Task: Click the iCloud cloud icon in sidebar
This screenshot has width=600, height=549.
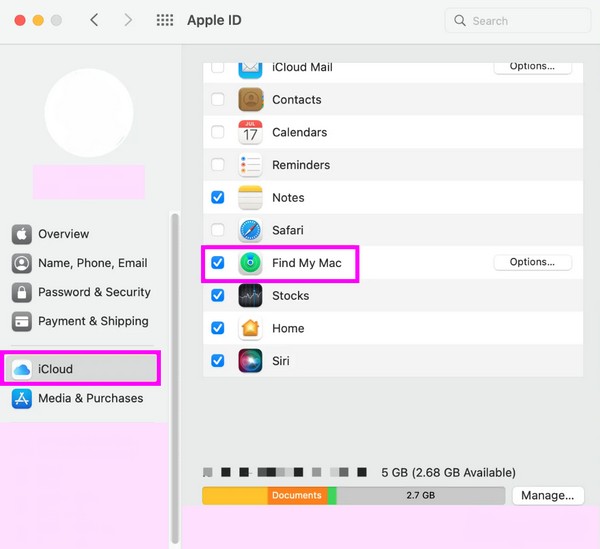Action: pyautogui.click(x=22, y=369)
